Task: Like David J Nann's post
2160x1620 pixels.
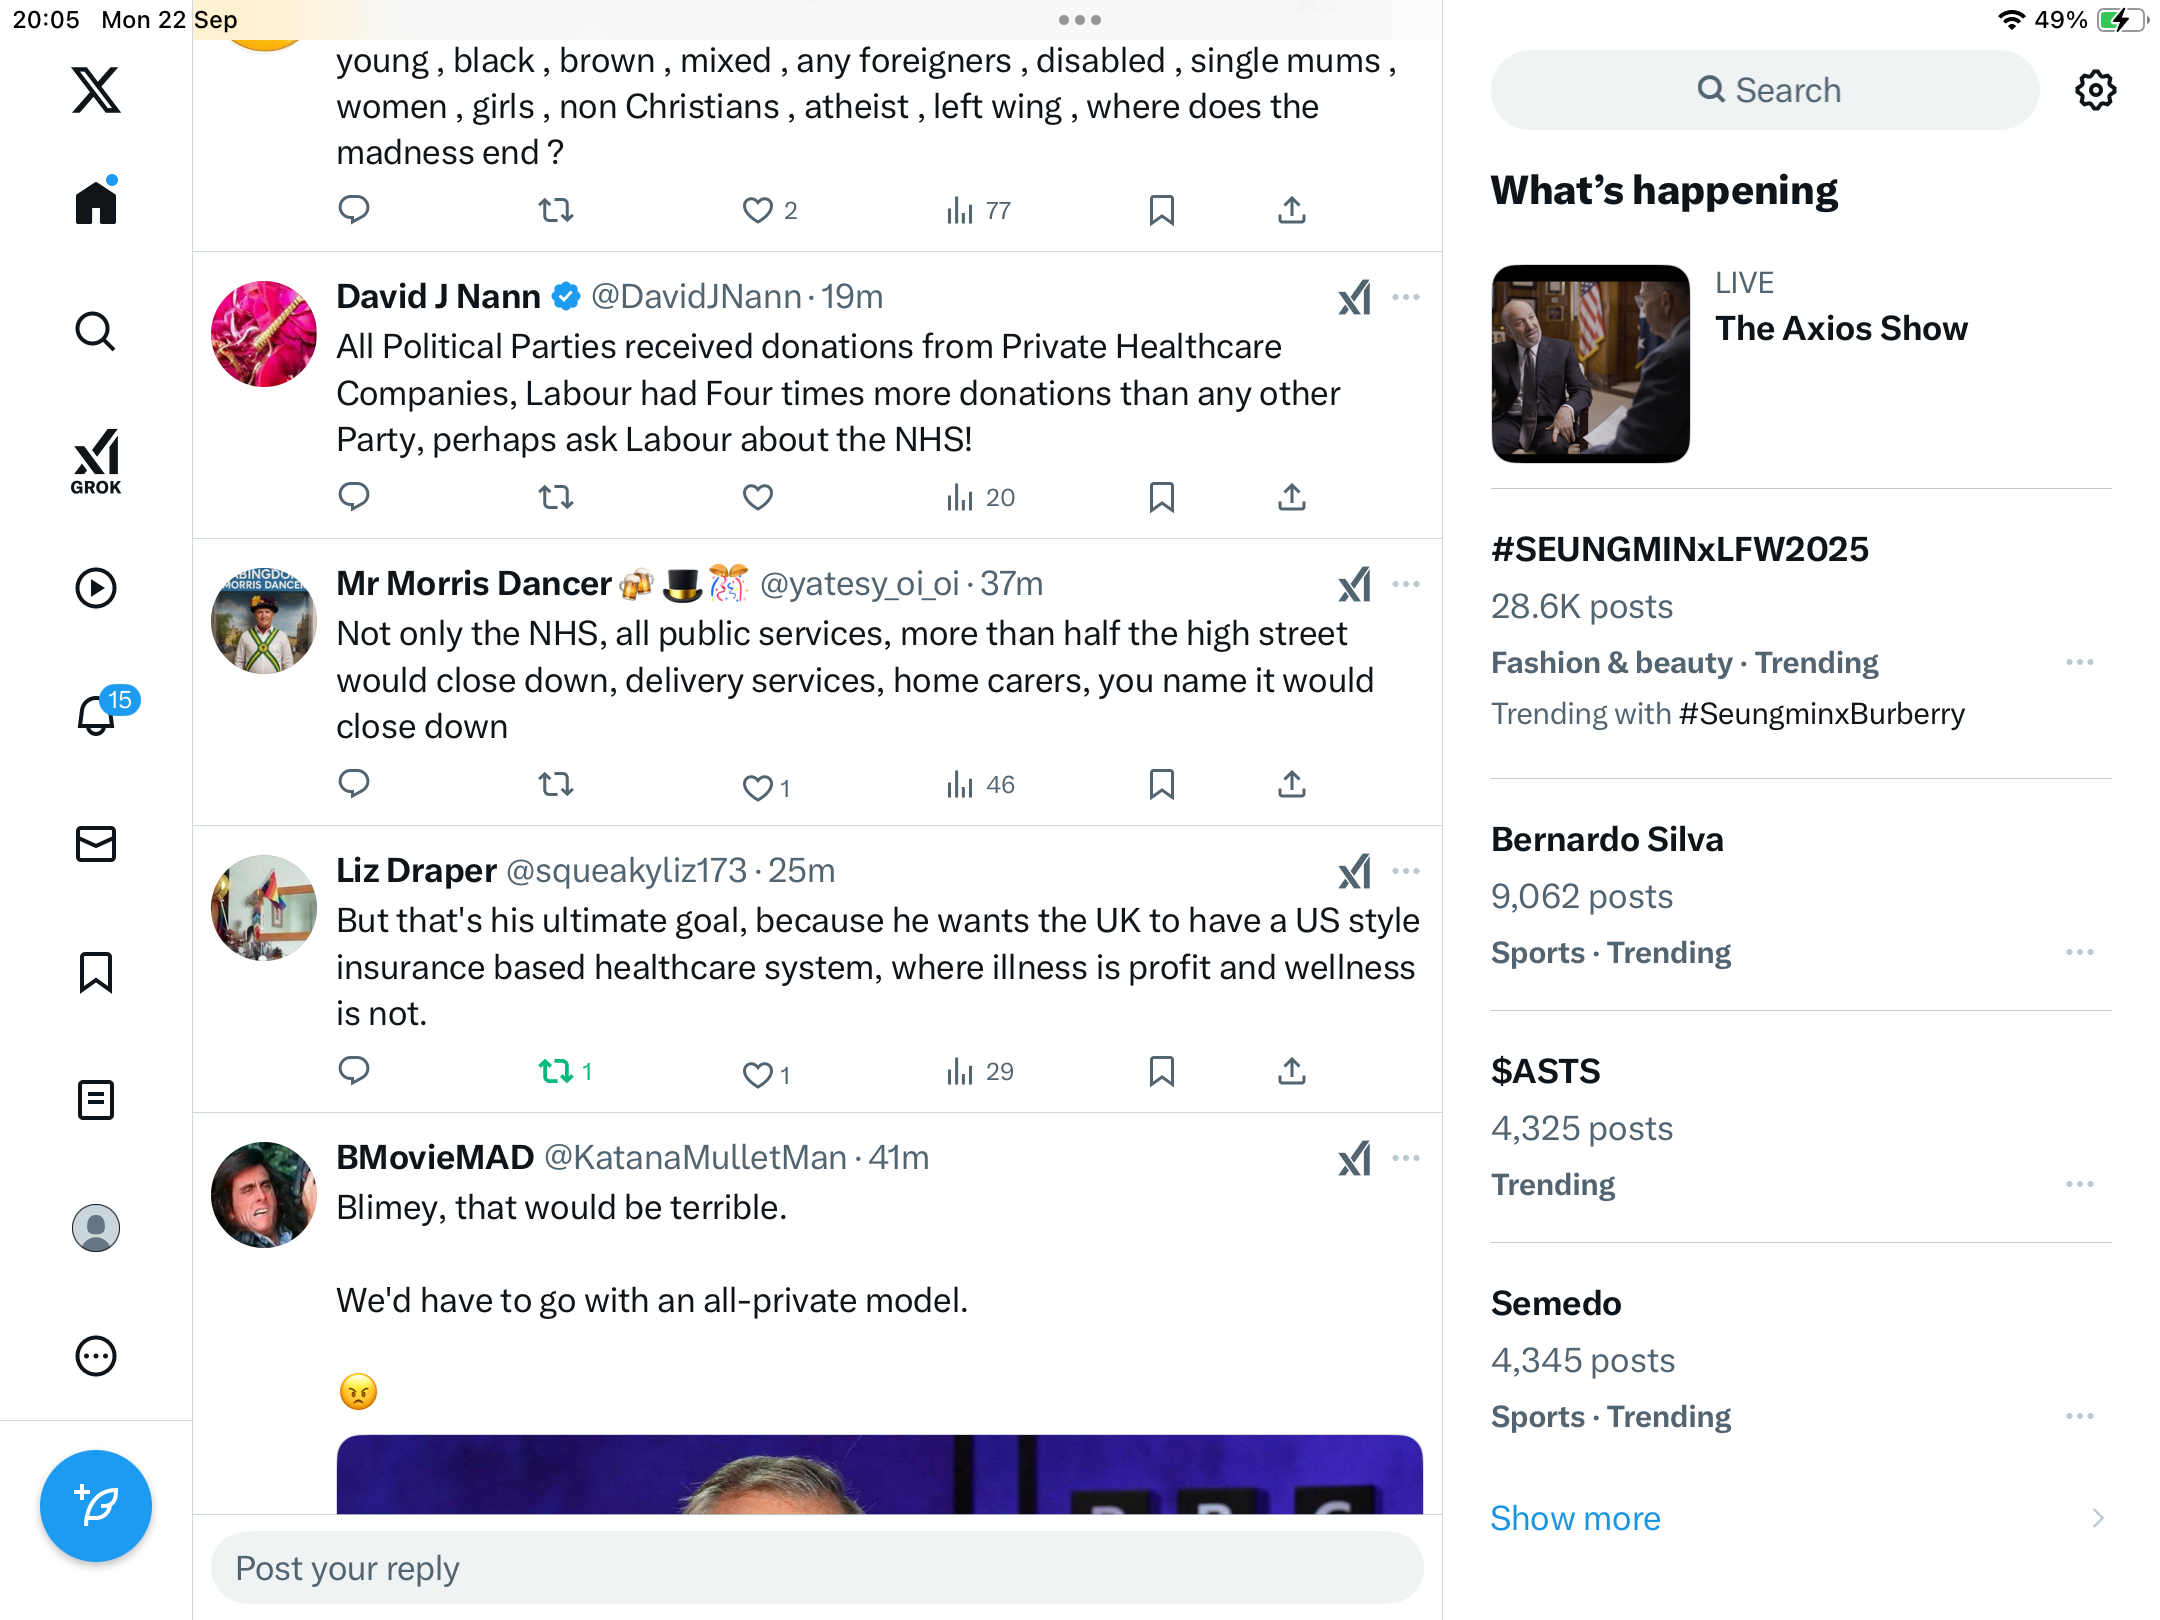Action: click(x=757, y=497)
